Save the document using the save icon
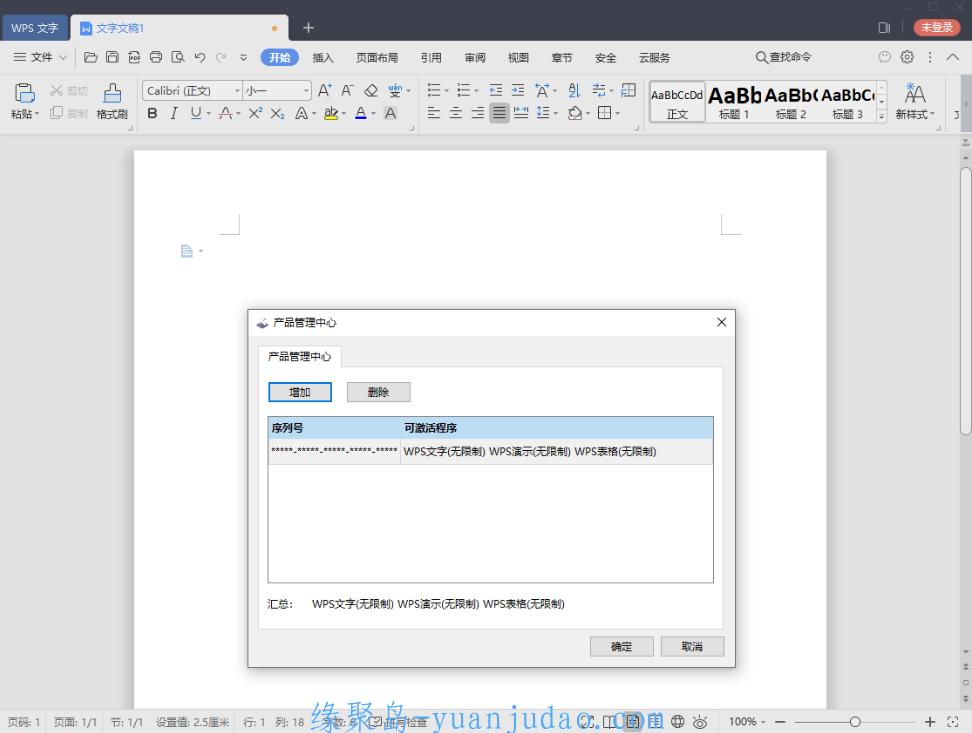This screenshot has height=733, width=972. tap(112, 57)
